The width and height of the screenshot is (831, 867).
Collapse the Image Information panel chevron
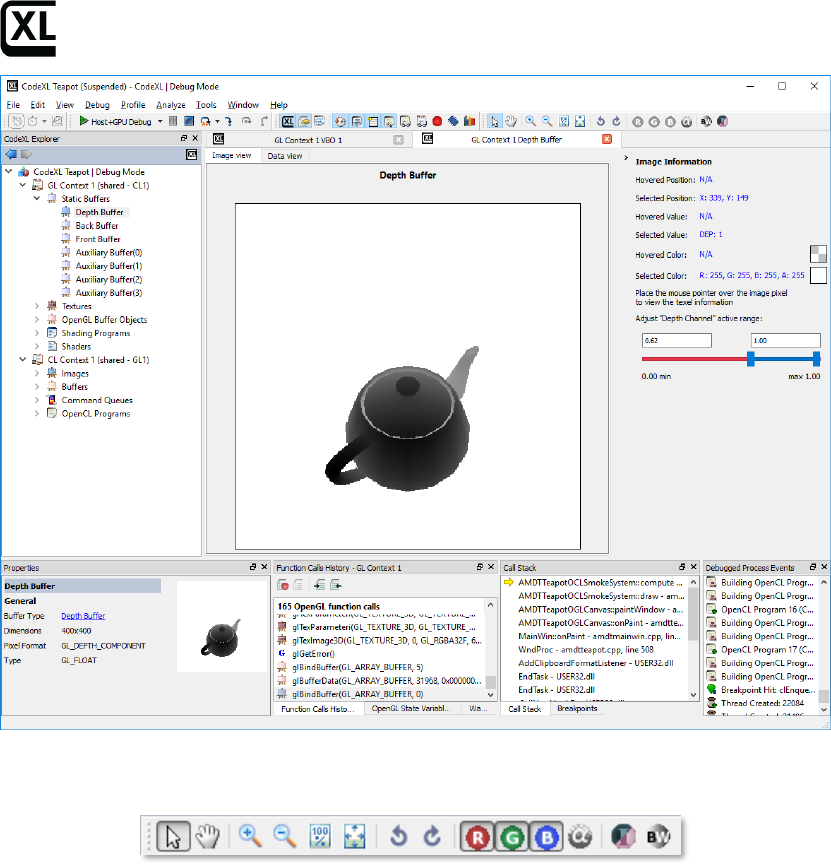(626, 158)
